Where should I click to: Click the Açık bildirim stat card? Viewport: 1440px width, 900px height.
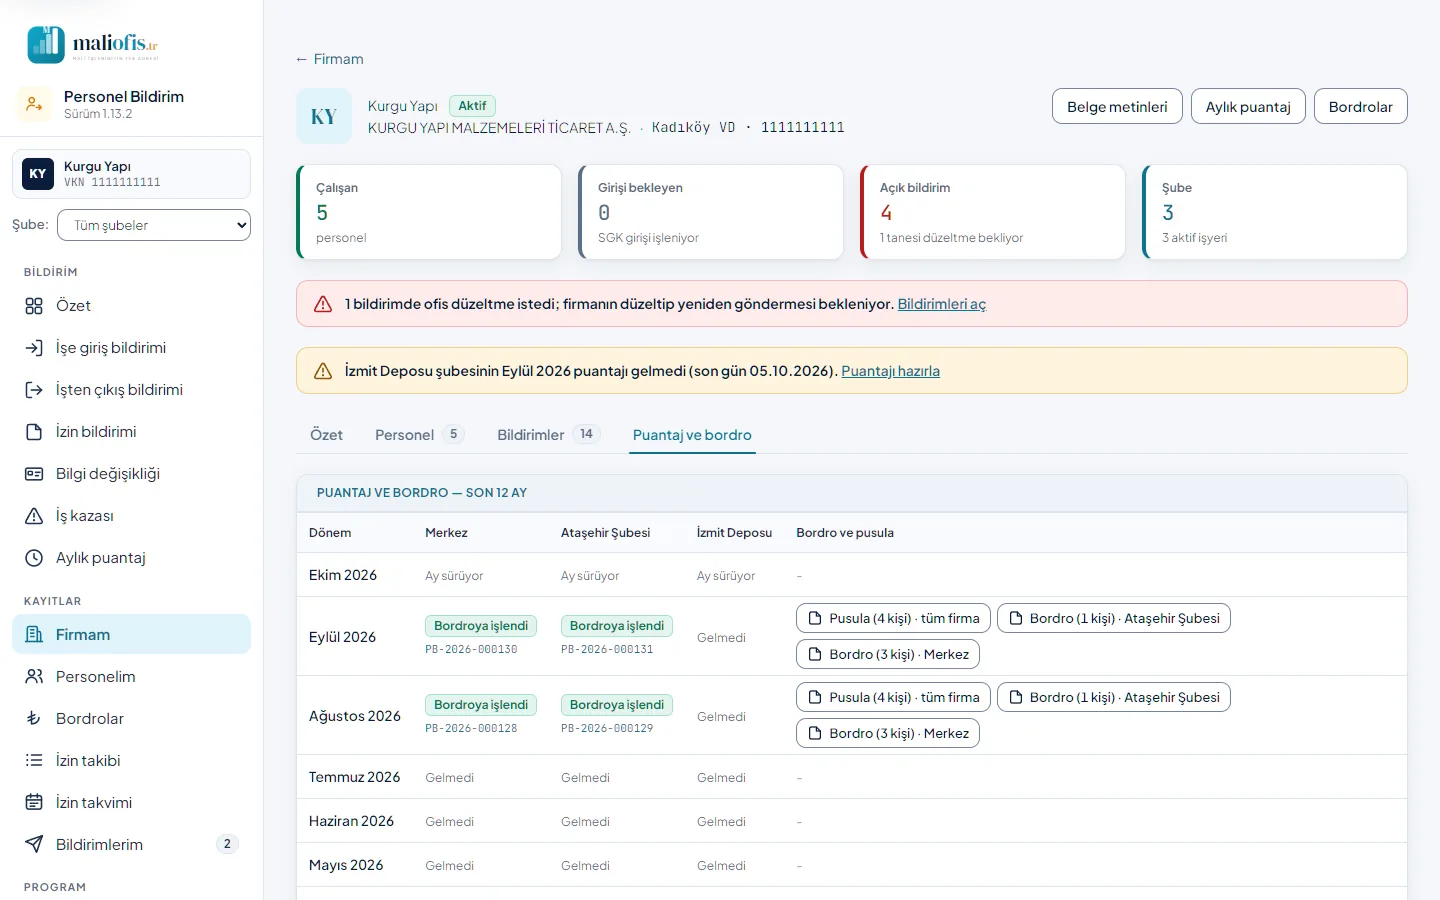993,212
